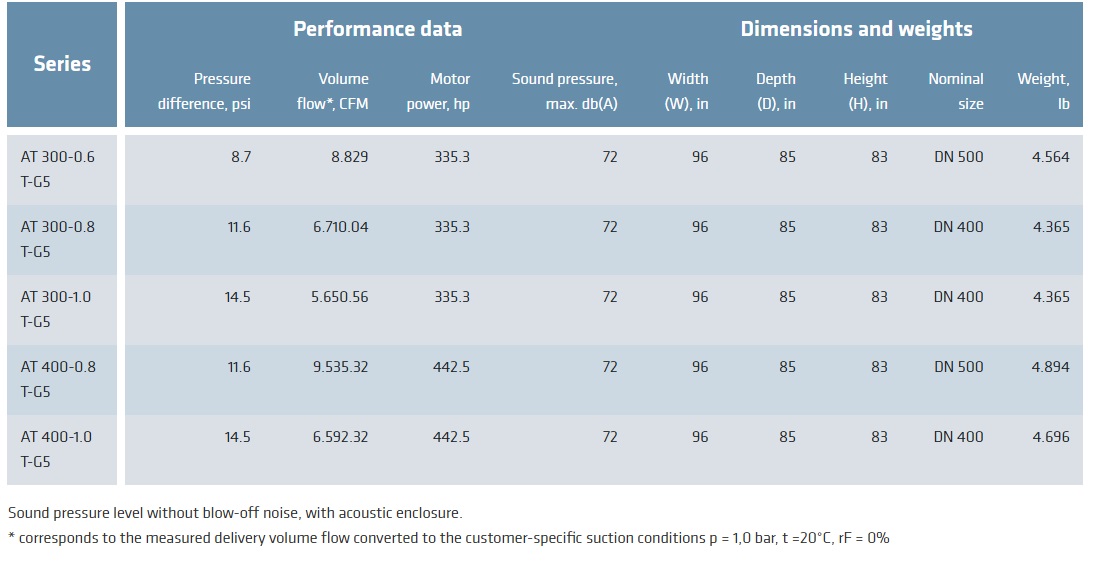
Task: Select the 4.894 weight cell
Action: (x=1050, y=367)
